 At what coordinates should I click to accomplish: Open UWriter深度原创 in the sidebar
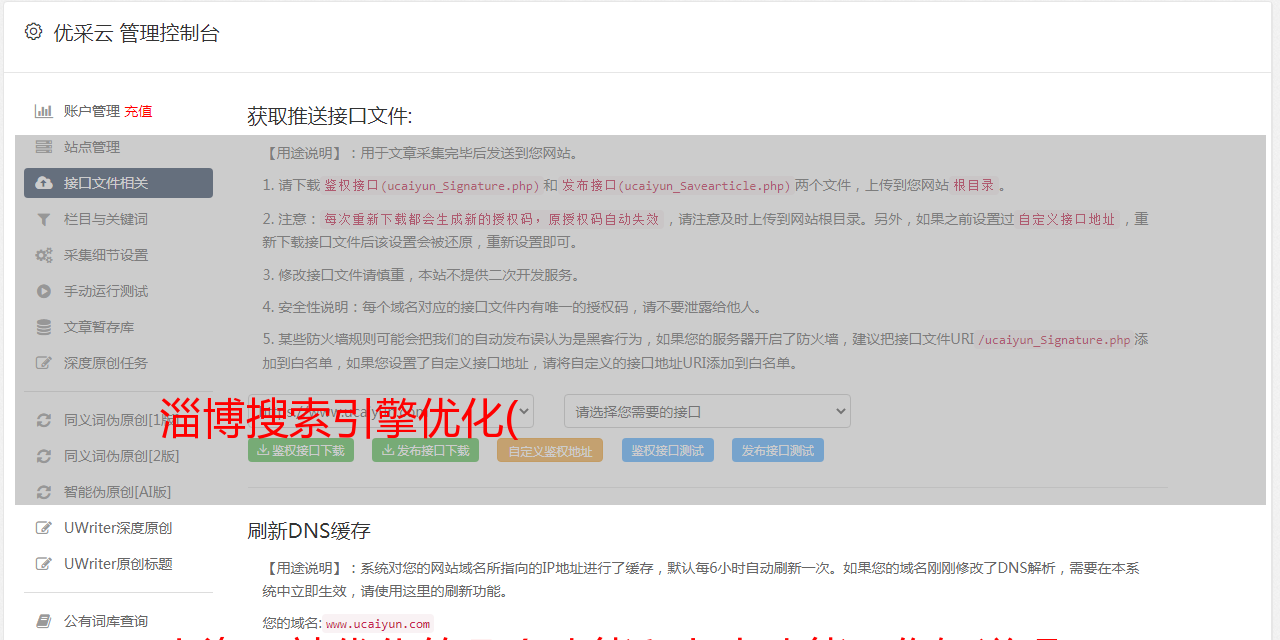click(x=118, y=528)
